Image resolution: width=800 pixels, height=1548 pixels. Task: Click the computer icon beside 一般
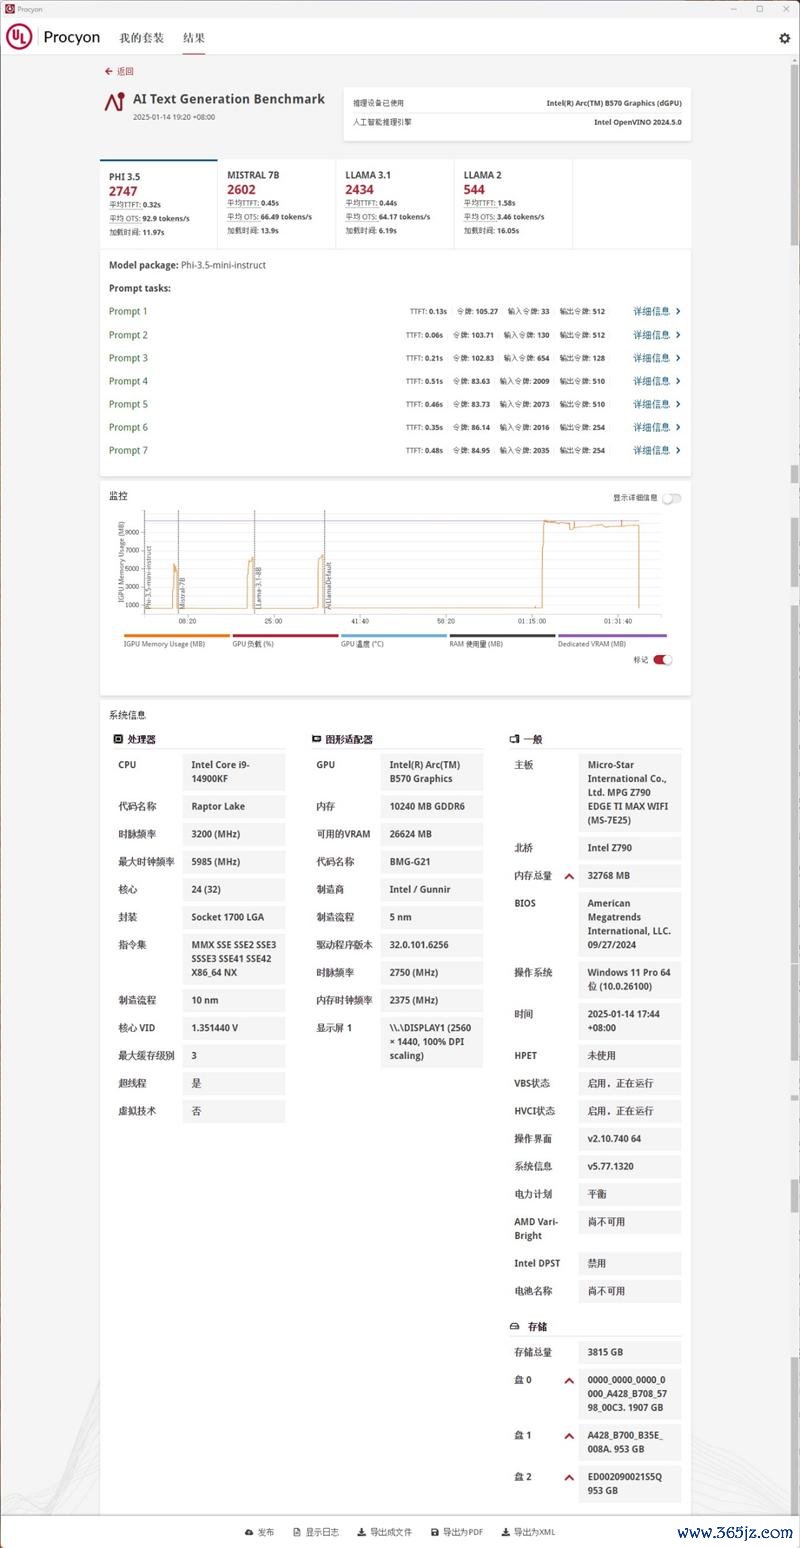click(514, 739)
